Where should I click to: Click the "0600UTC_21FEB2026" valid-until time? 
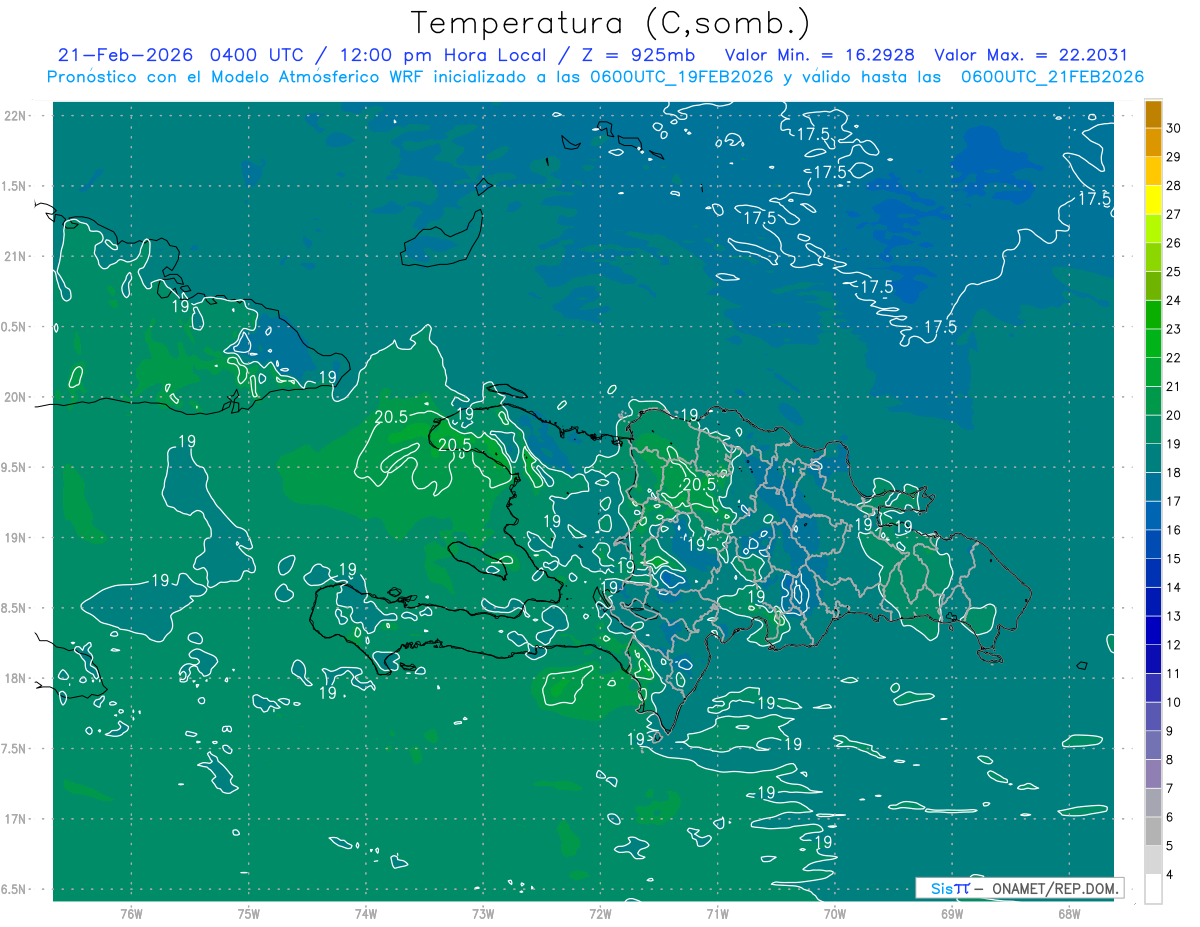1052,77
